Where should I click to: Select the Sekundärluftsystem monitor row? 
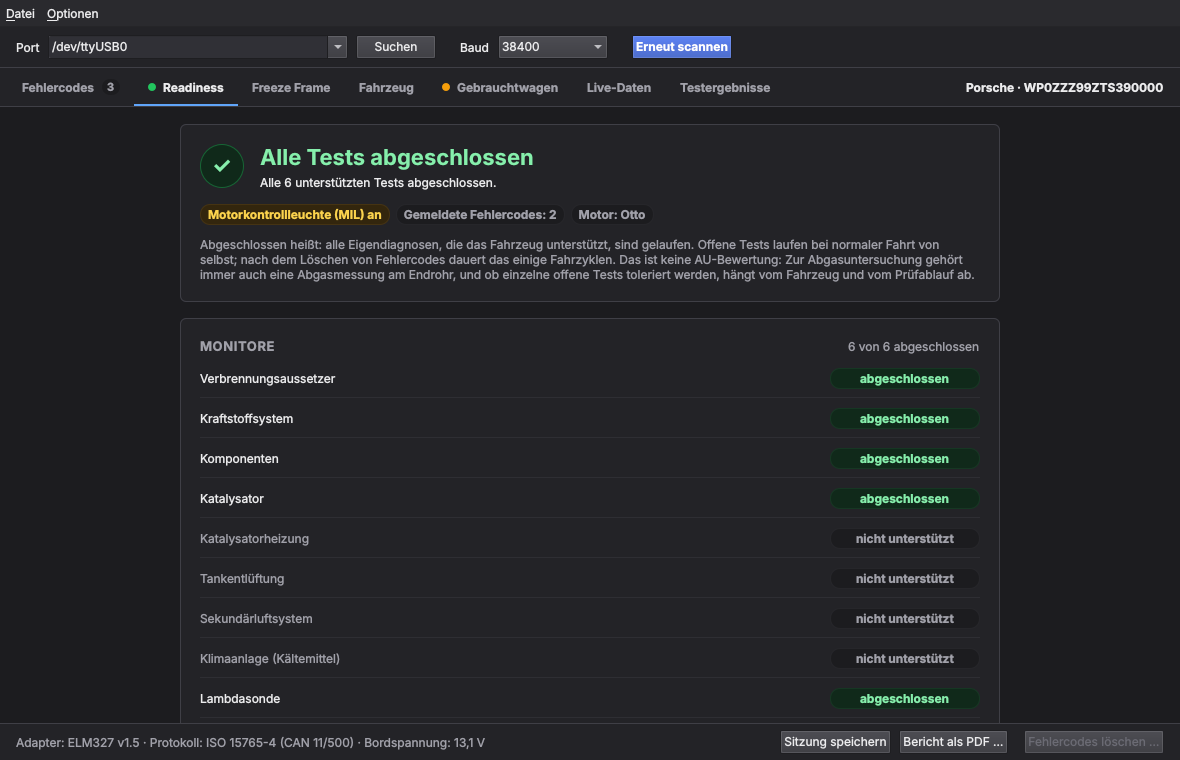589,618
